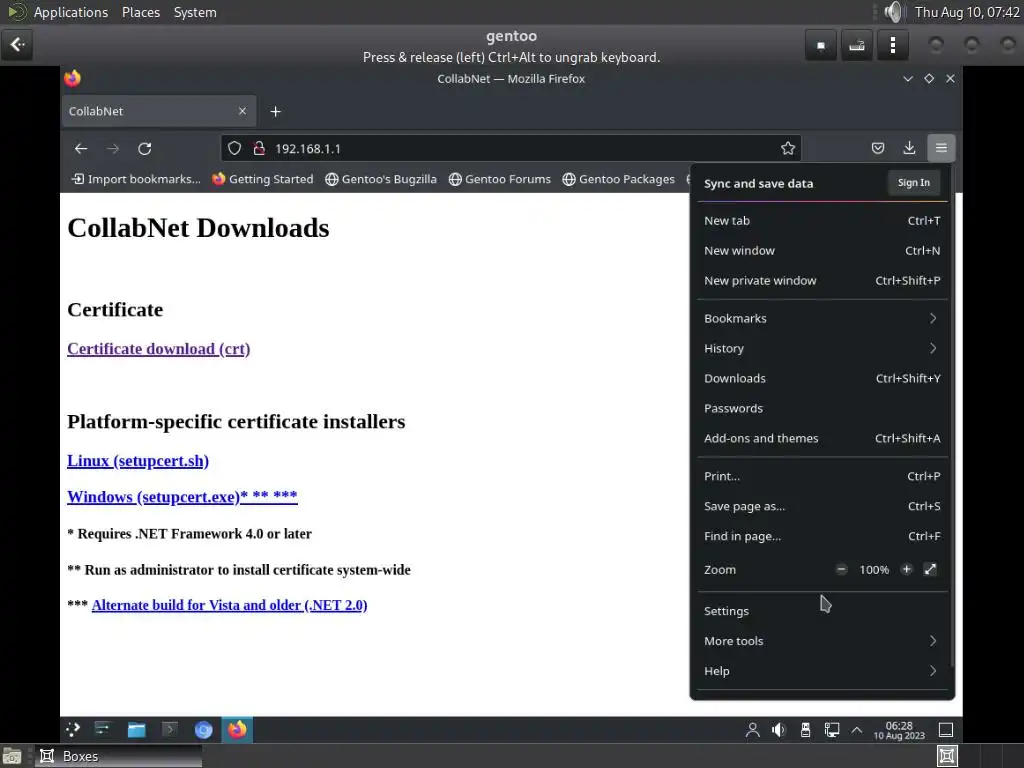Screen dimensions: 1024x768
Task: Reset zoom via the 100% label
Action: point(874,569)
